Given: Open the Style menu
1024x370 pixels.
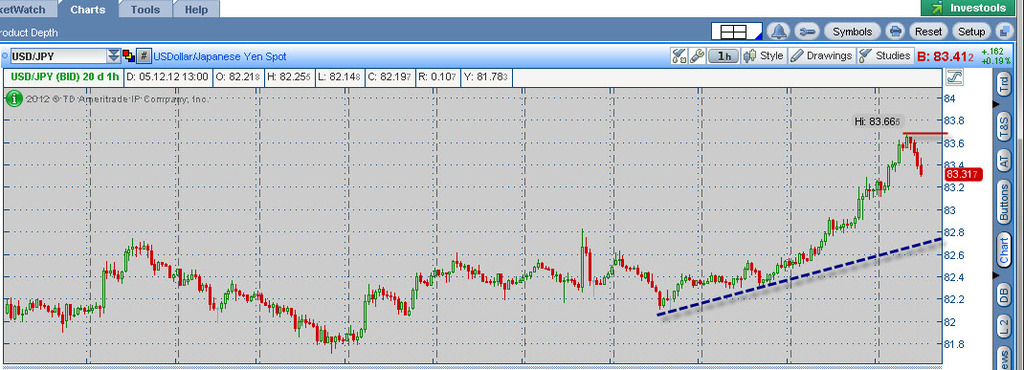Looking at the screenshot, I should tap(763, 56).
